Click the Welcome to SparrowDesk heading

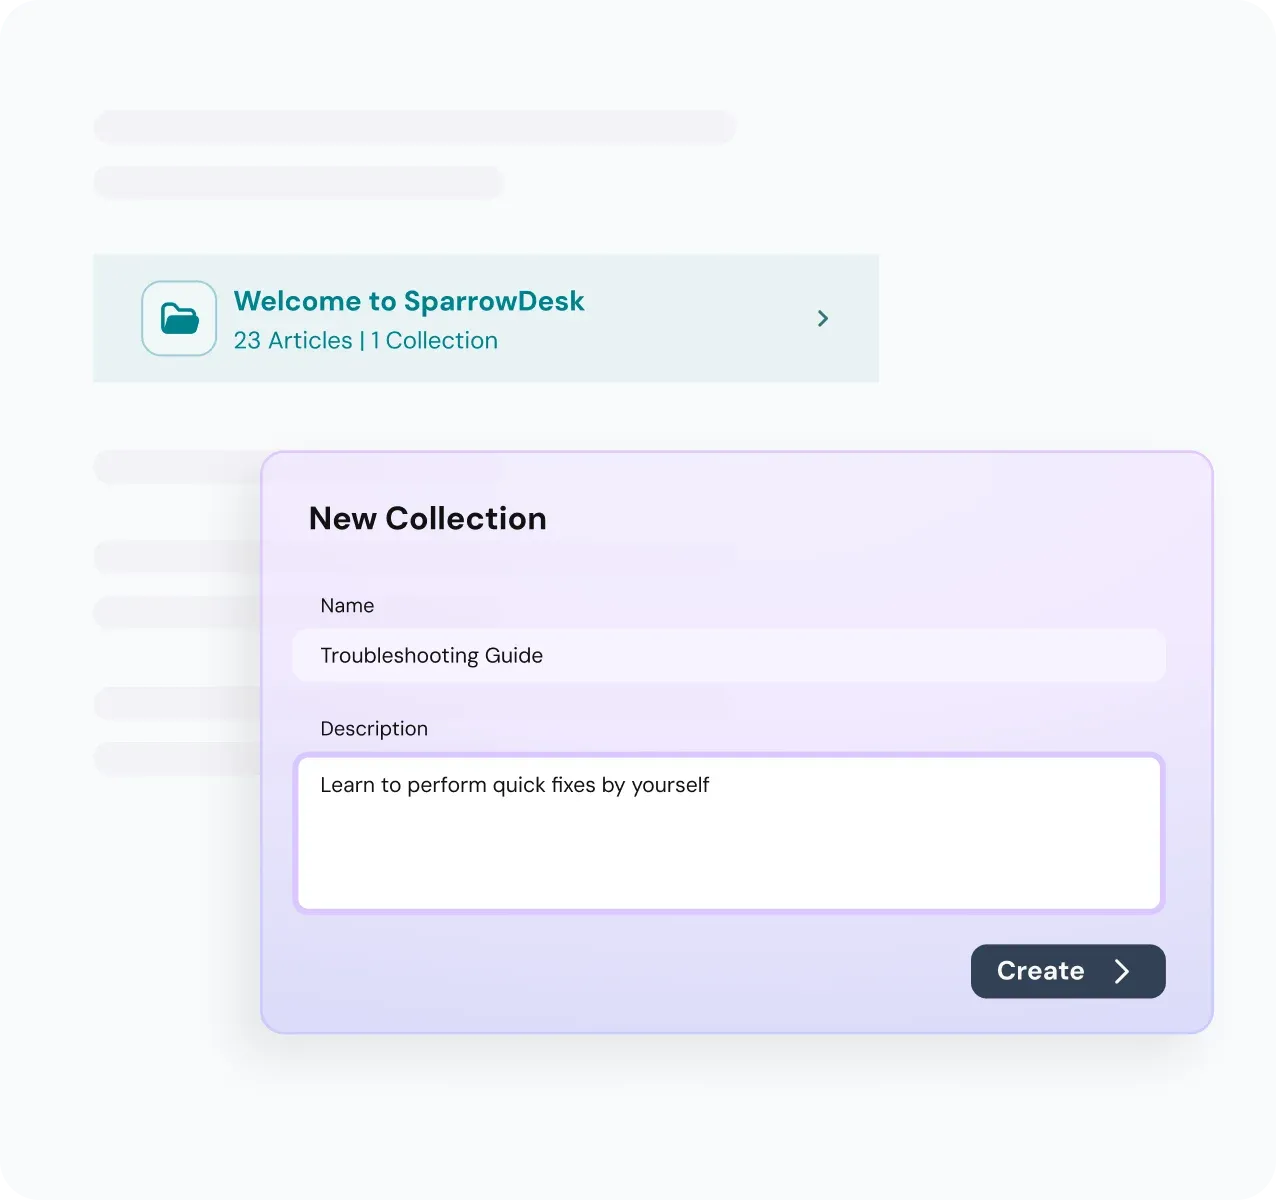(408, 301)
